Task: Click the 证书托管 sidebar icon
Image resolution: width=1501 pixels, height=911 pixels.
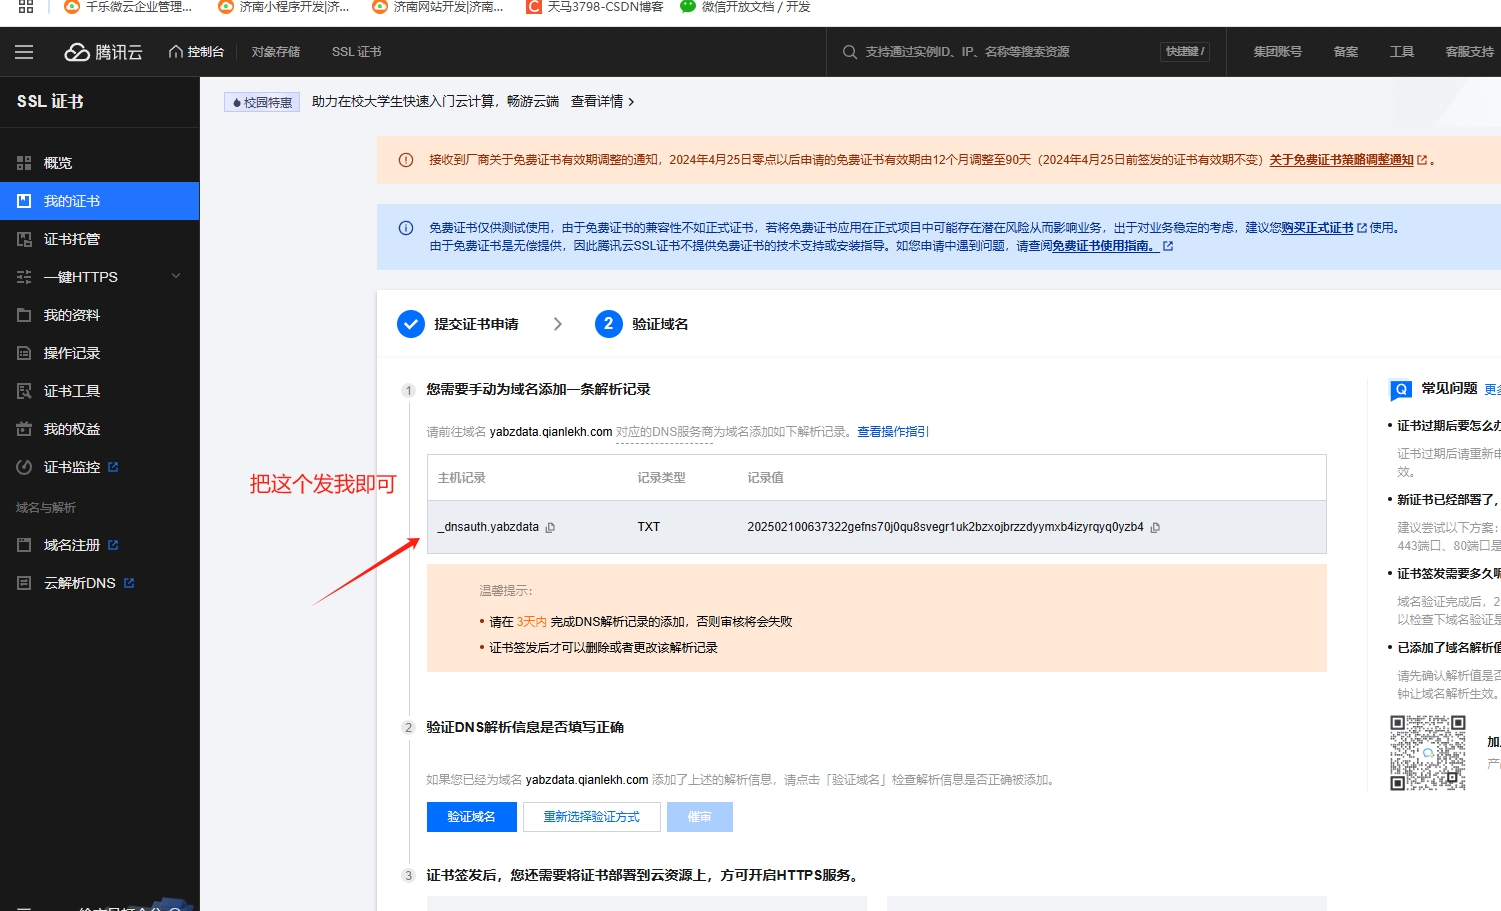Action: (x=24, y=239)
